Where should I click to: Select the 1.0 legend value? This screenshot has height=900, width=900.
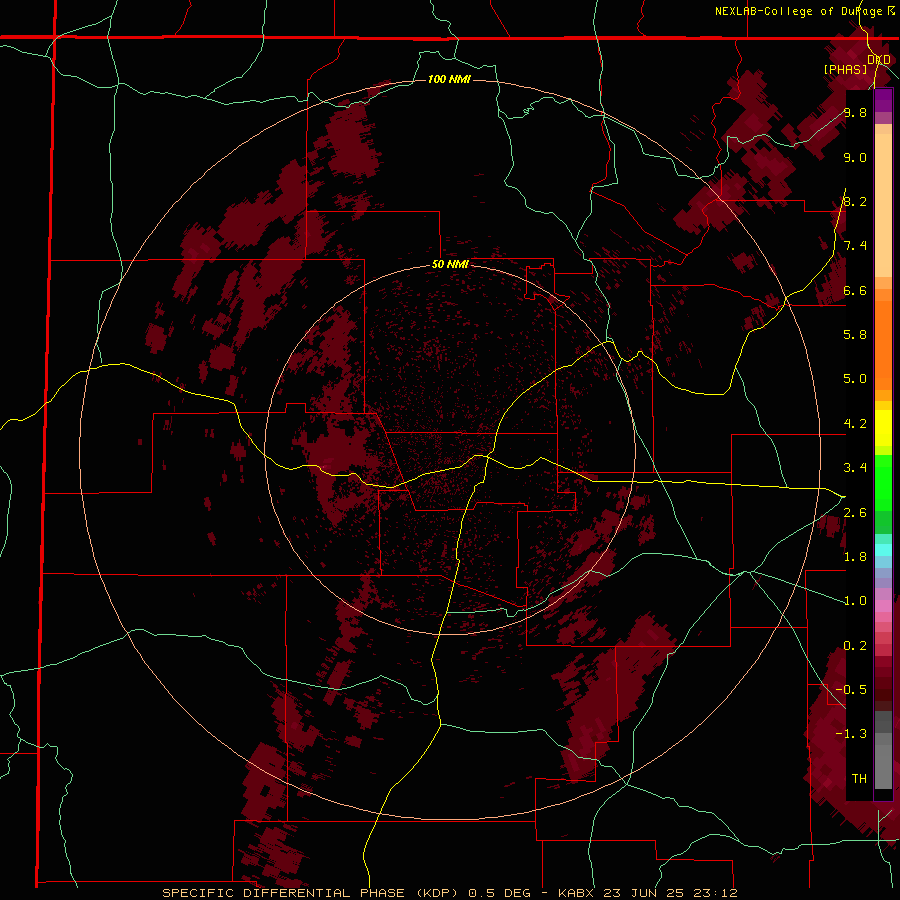tap(855, 601)
